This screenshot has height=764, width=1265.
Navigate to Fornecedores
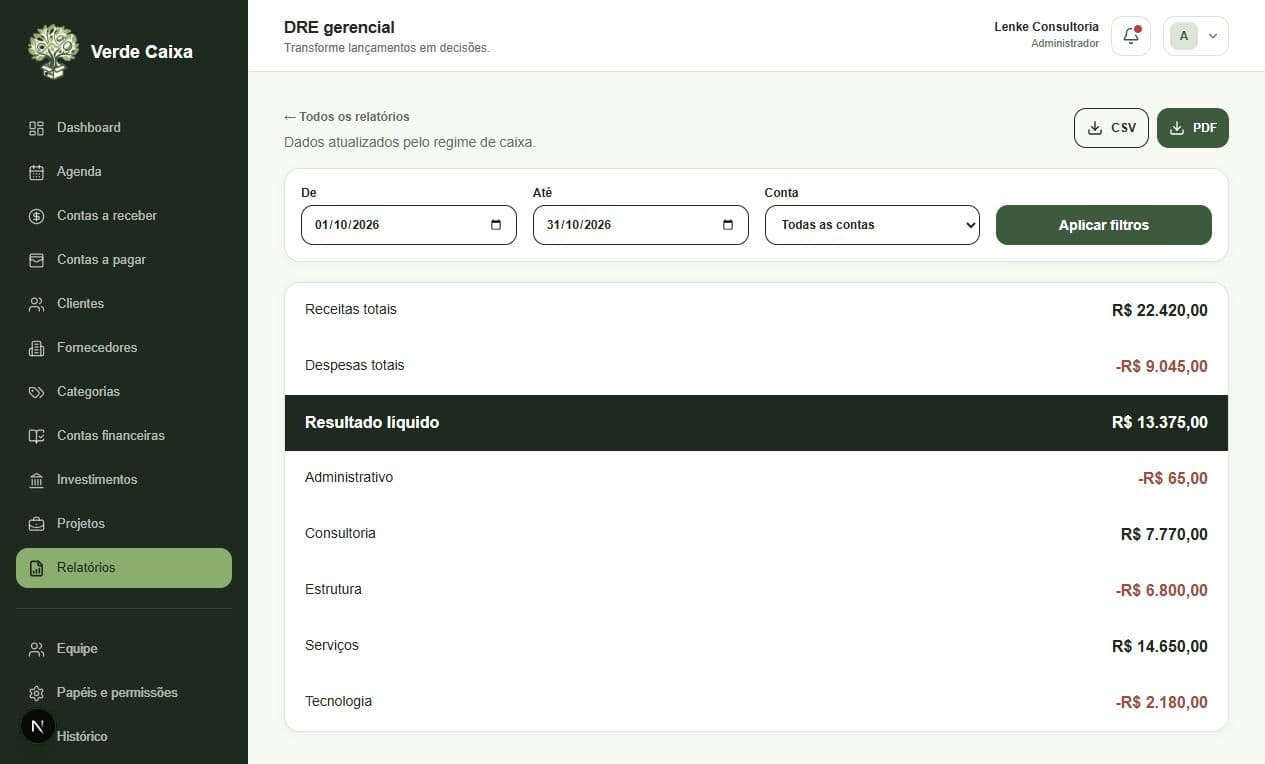tap(124, 348)
